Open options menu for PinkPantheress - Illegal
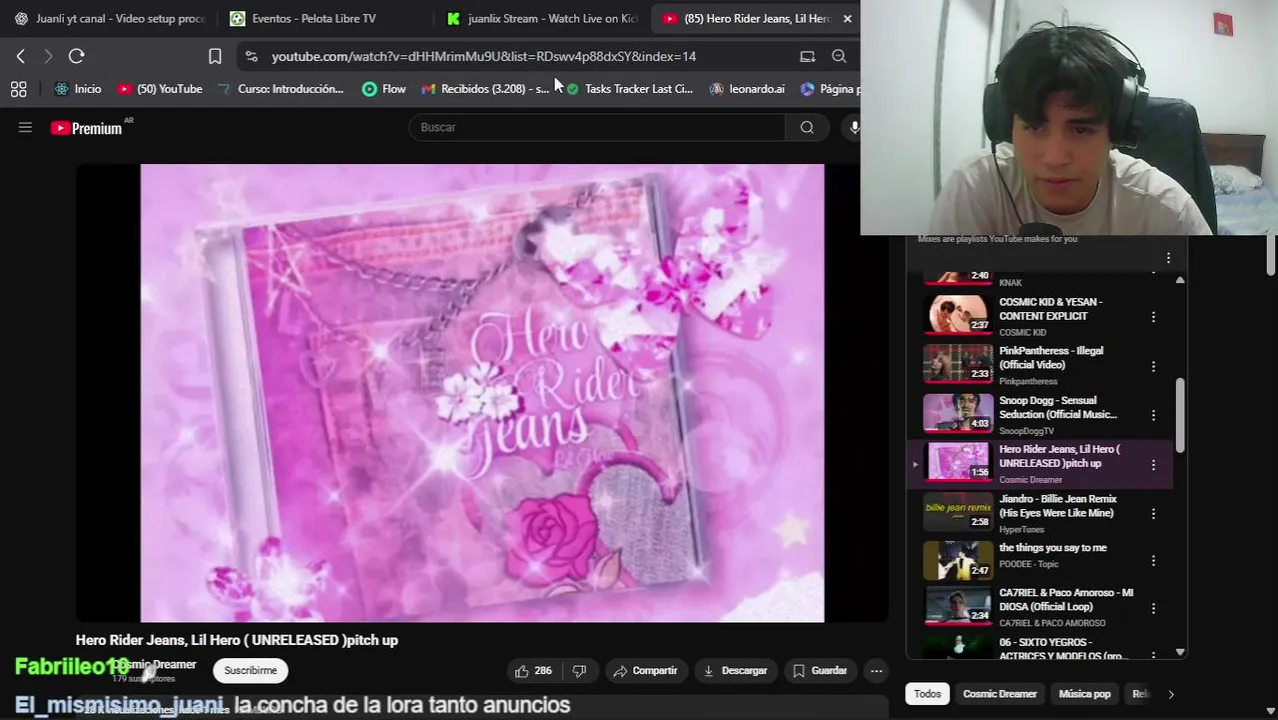 1153,366
